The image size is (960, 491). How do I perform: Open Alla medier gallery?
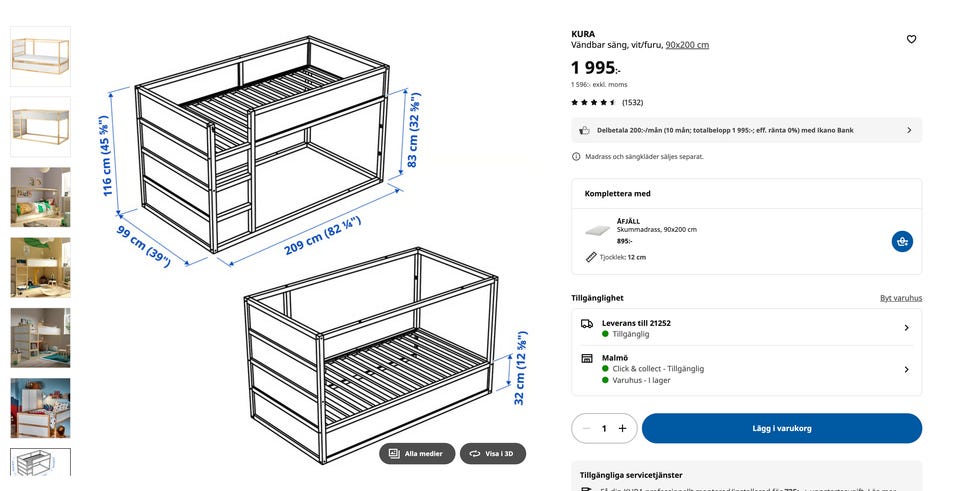(417, 453)
